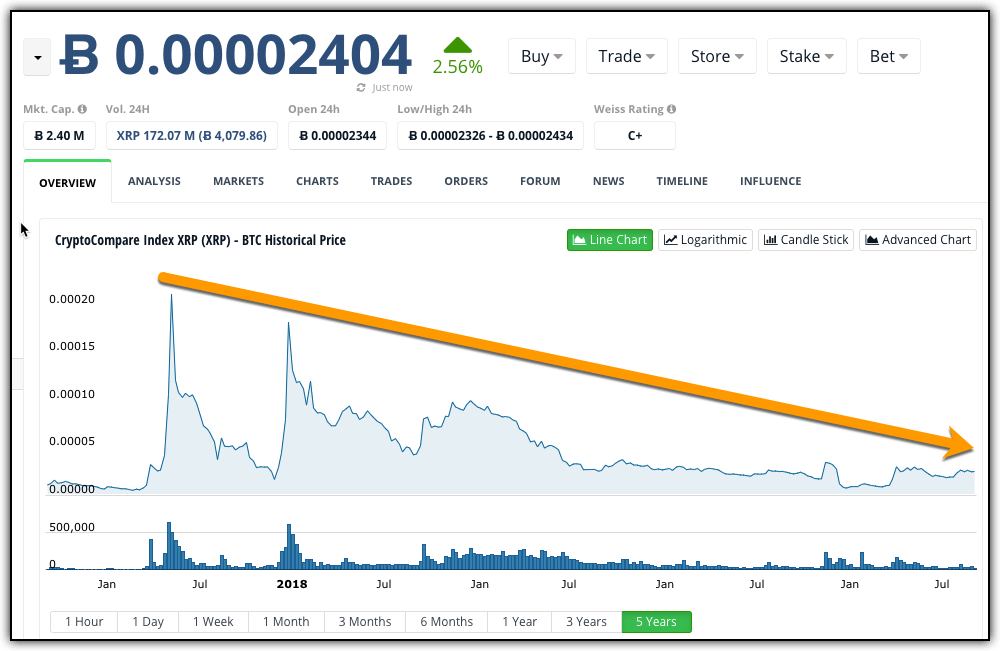Set chart range to 1 Hour
Image resolution: width=1000 pixels, height=651 pixels.
pos(84,622)
